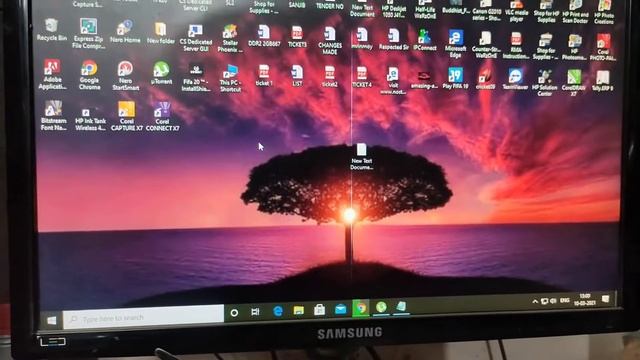
Task: Open the taskbar clock and date
Action: point(585,299)
